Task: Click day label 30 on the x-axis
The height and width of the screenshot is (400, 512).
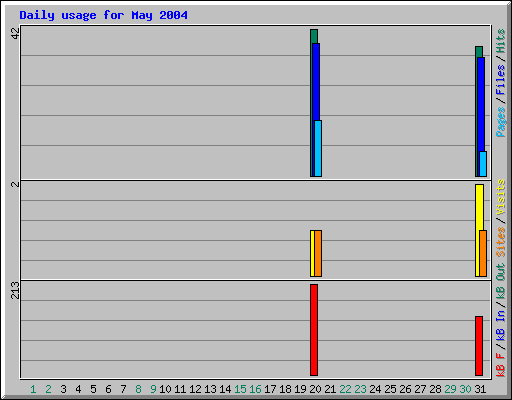Action: [x=465, y=389]
